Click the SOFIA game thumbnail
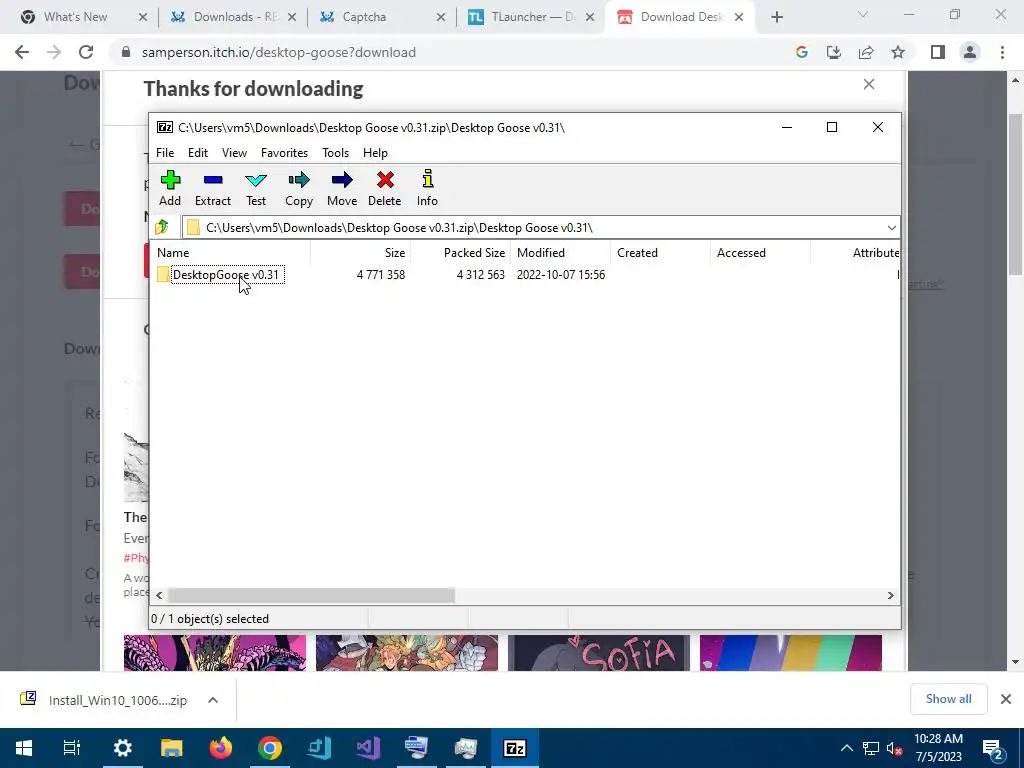Viewport: 1024px width, 768px height. [x=599, y=652]
